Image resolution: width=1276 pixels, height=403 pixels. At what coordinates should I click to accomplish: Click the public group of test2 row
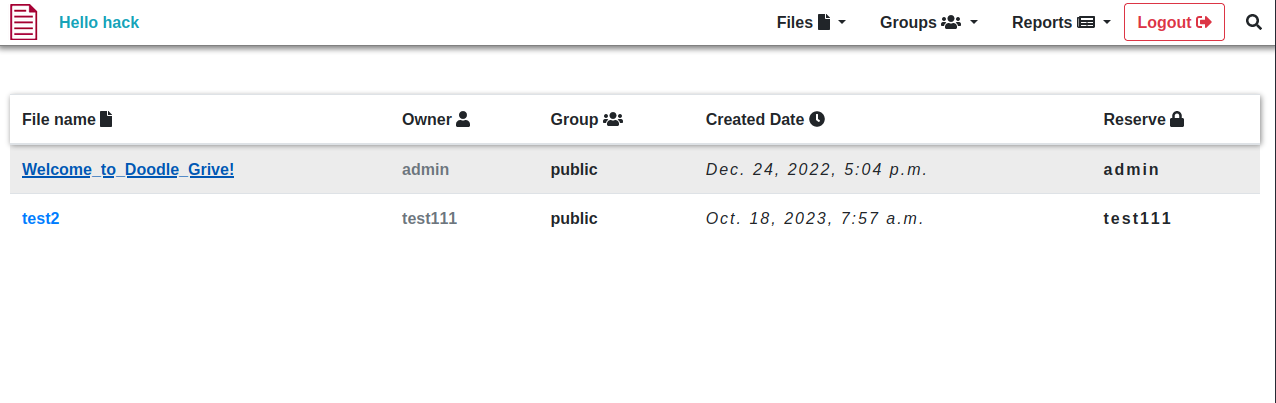point(574,218)
